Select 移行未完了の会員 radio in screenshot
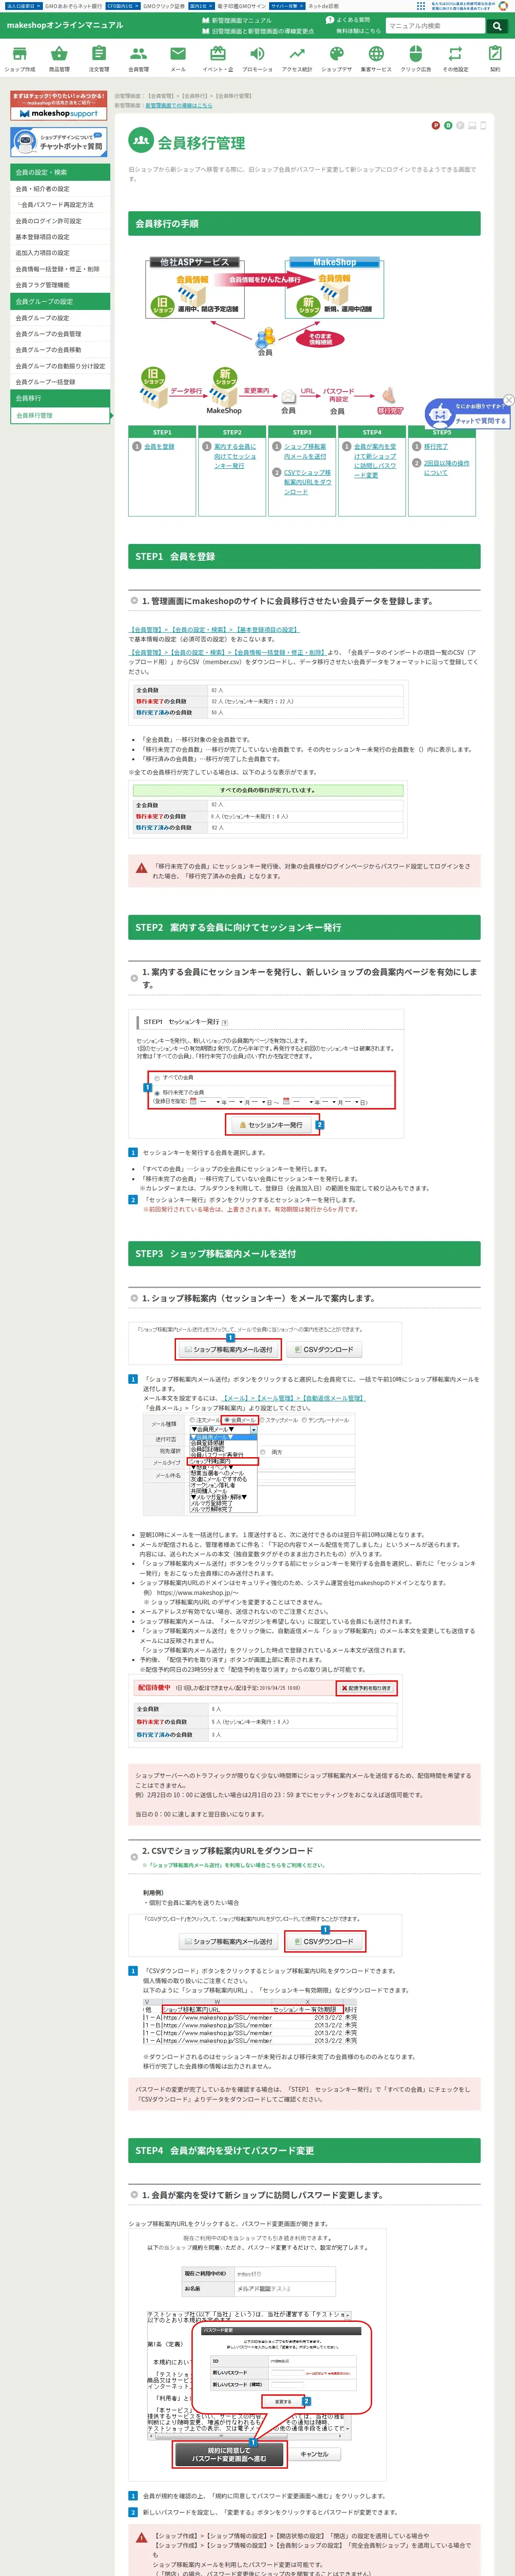 pyautogui.click(x=157, y=1093)
